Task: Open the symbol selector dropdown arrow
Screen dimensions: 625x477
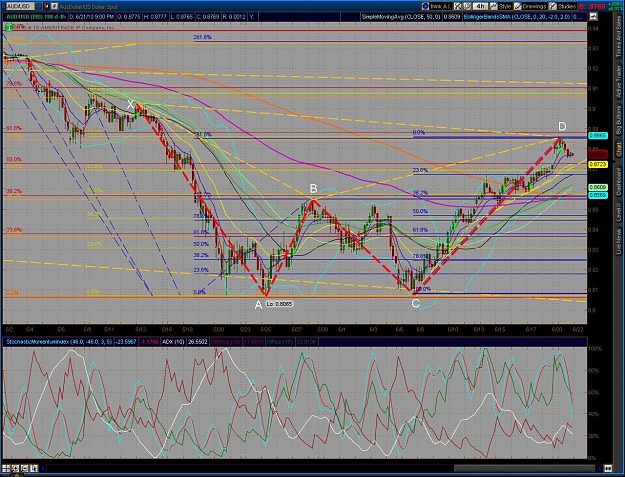Action: [x=38, y=6]
